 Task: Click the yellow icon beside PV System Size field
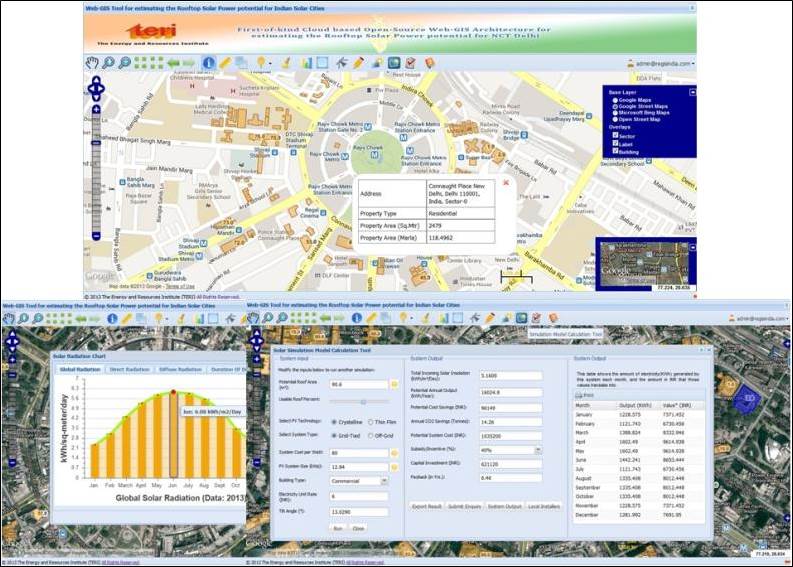(394, 467)
